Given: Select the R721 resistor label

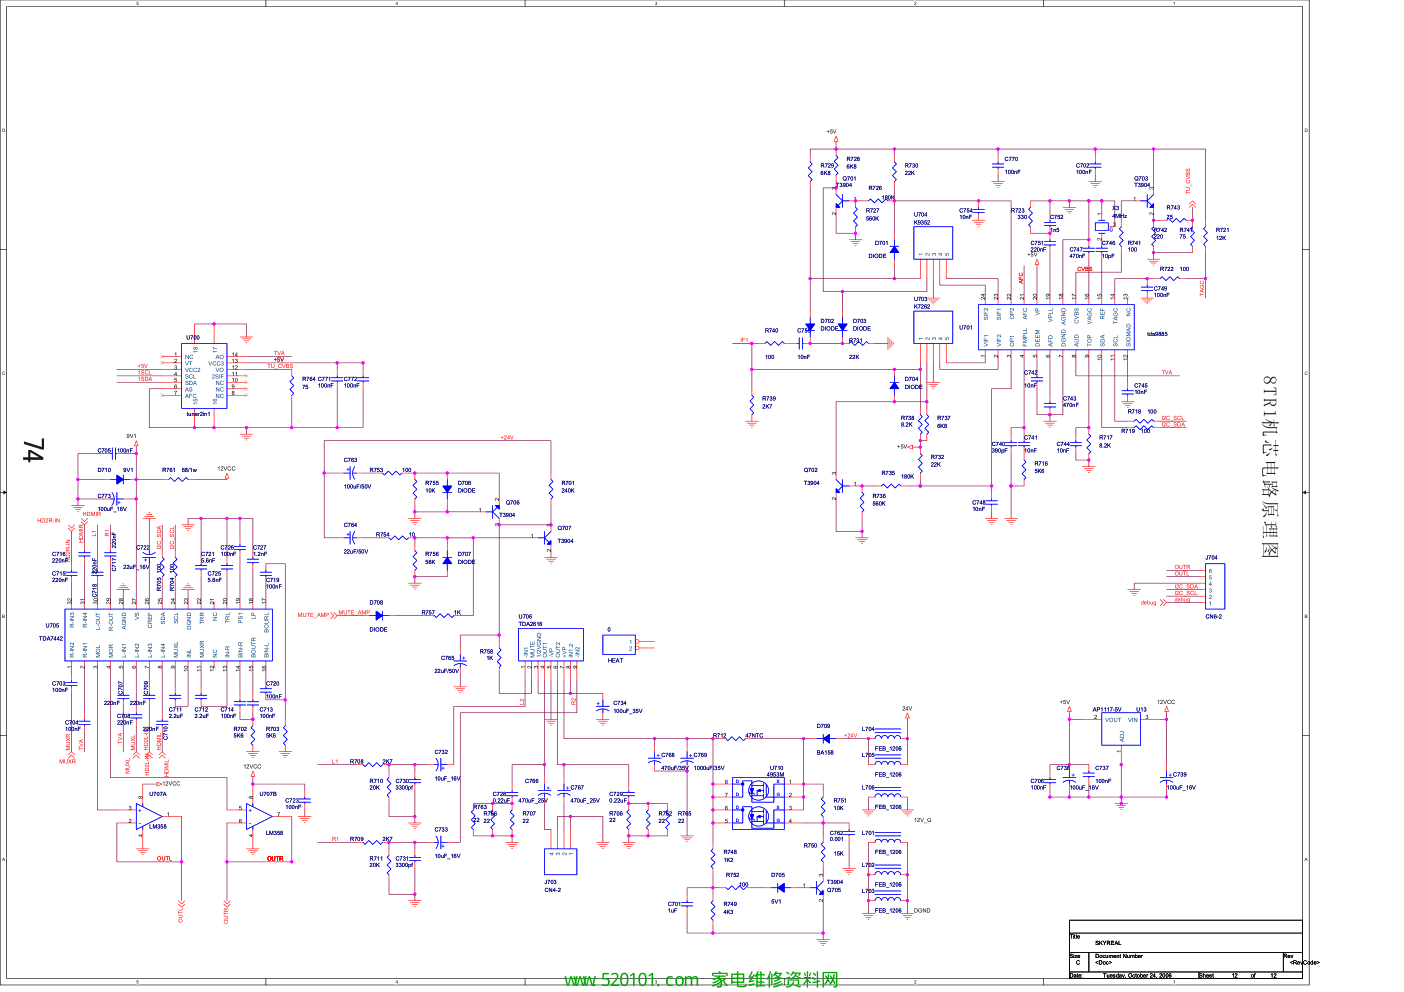Looking at the screenshot, I should click(x=1222, y=230).
